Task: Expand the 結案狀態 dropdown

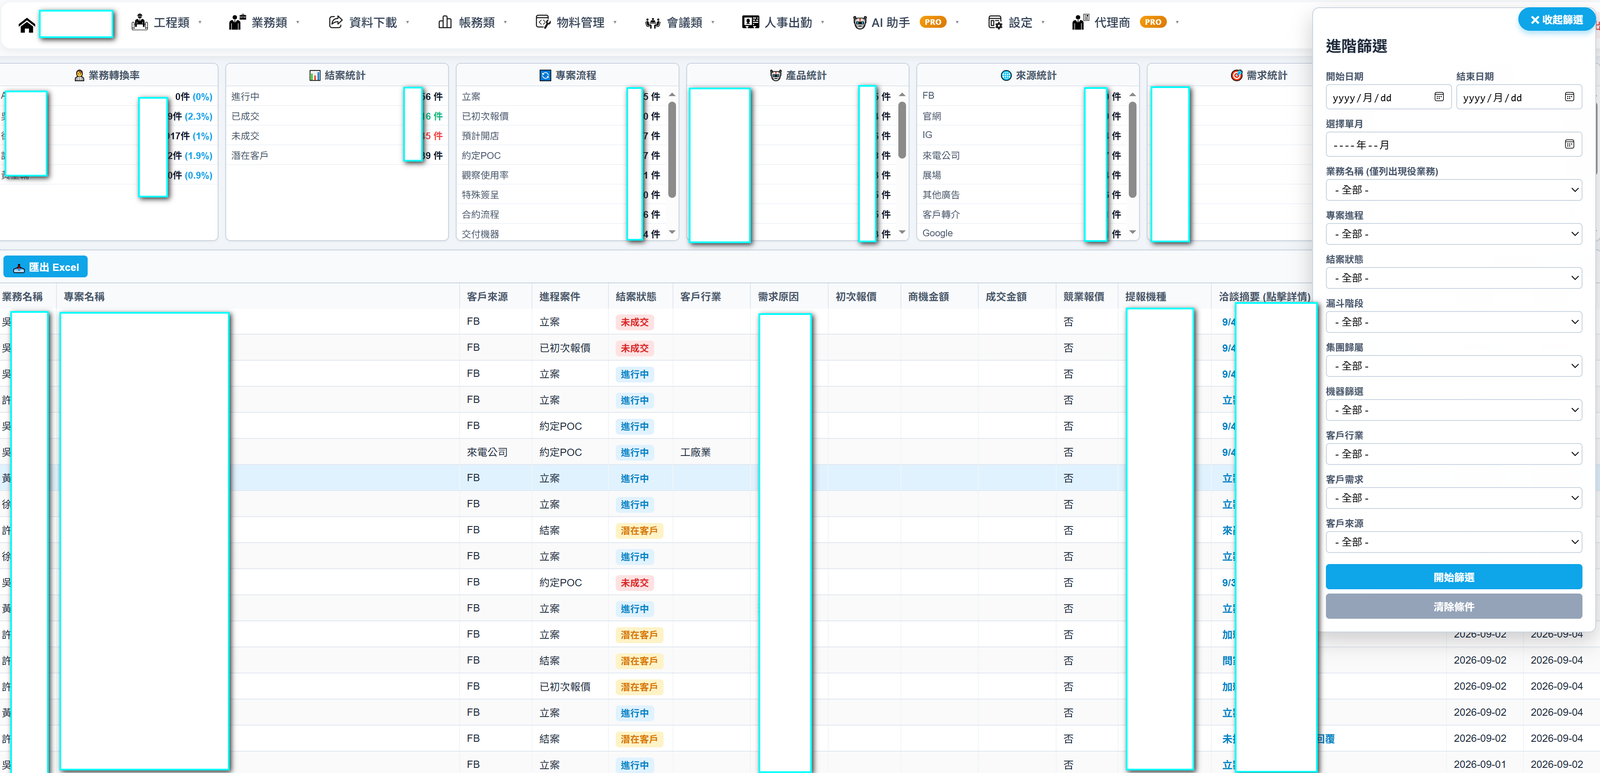Action: 1454,278
